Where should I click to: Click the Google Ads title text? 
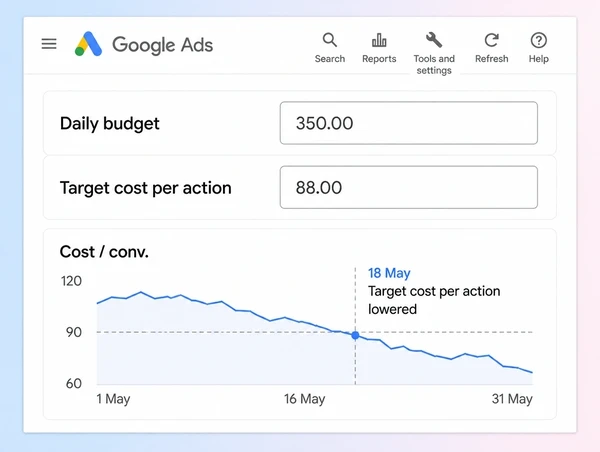[163, 45]
